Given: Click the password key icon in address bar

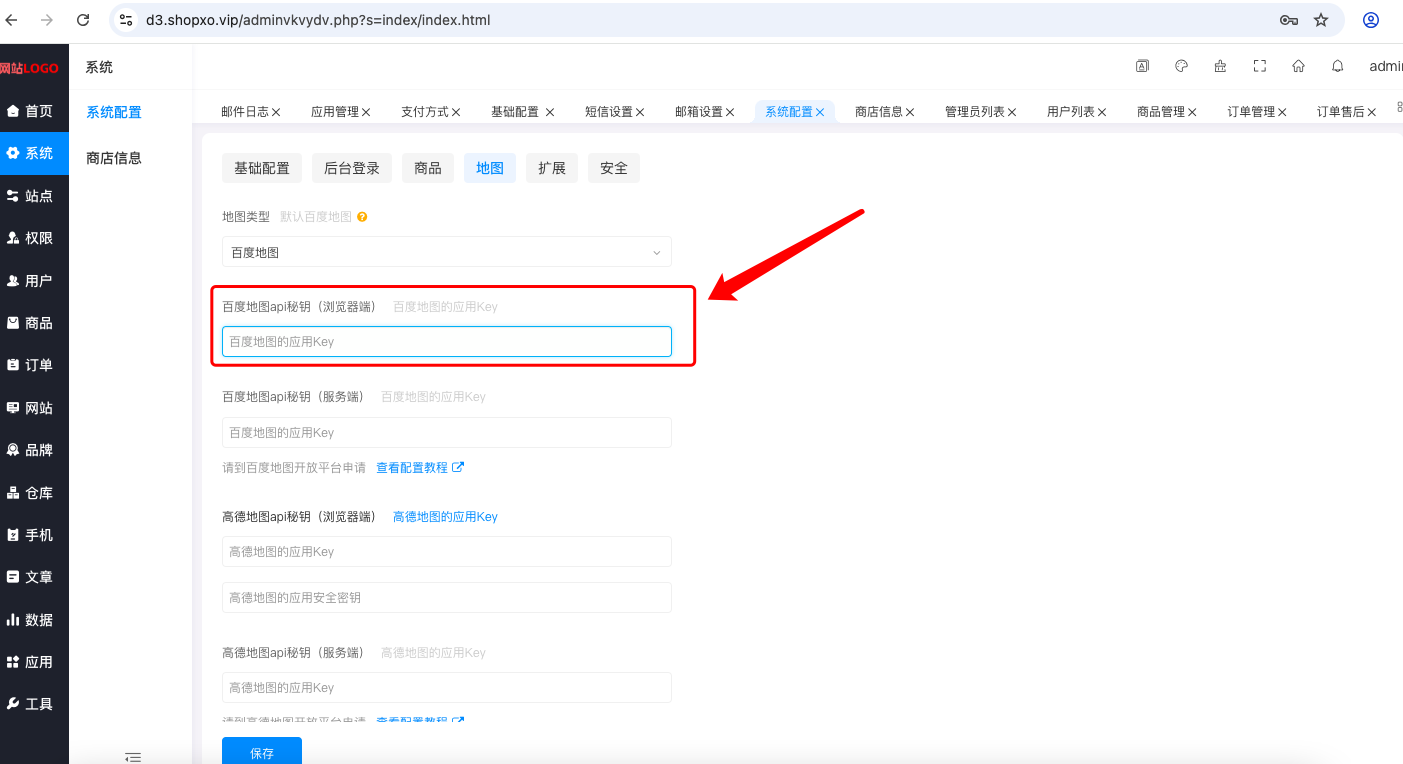Looking at the screenshot, I should [x=1289, y=20].
